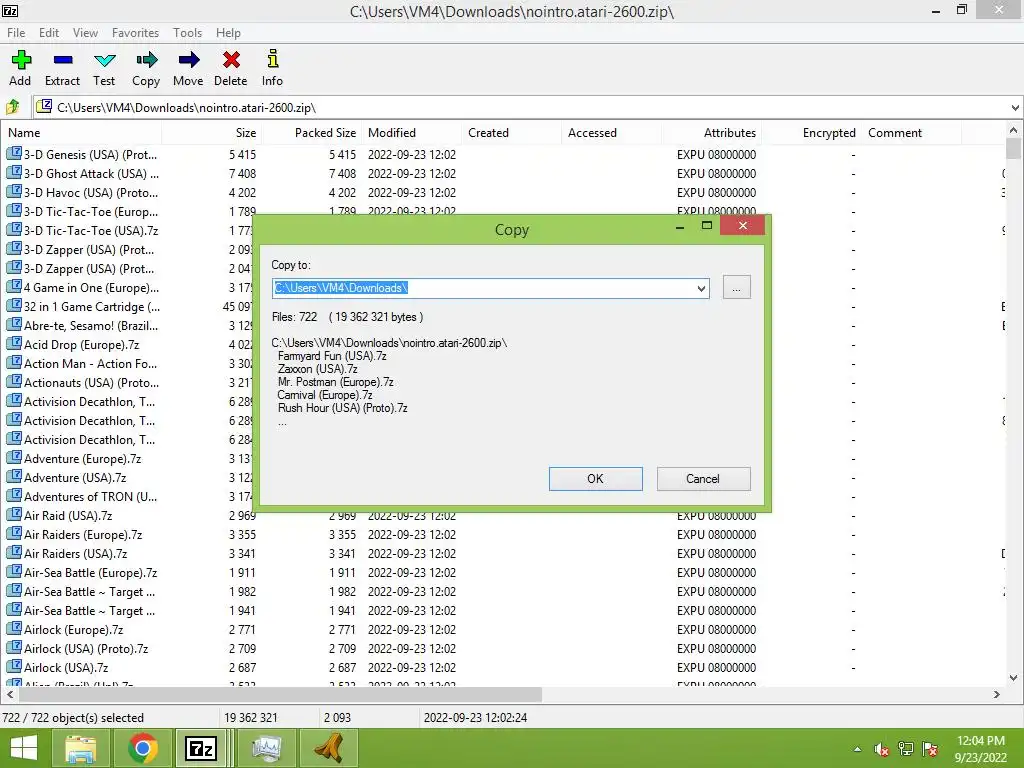
Task: Open the Help menu
Action: click(x=229, y=33)
